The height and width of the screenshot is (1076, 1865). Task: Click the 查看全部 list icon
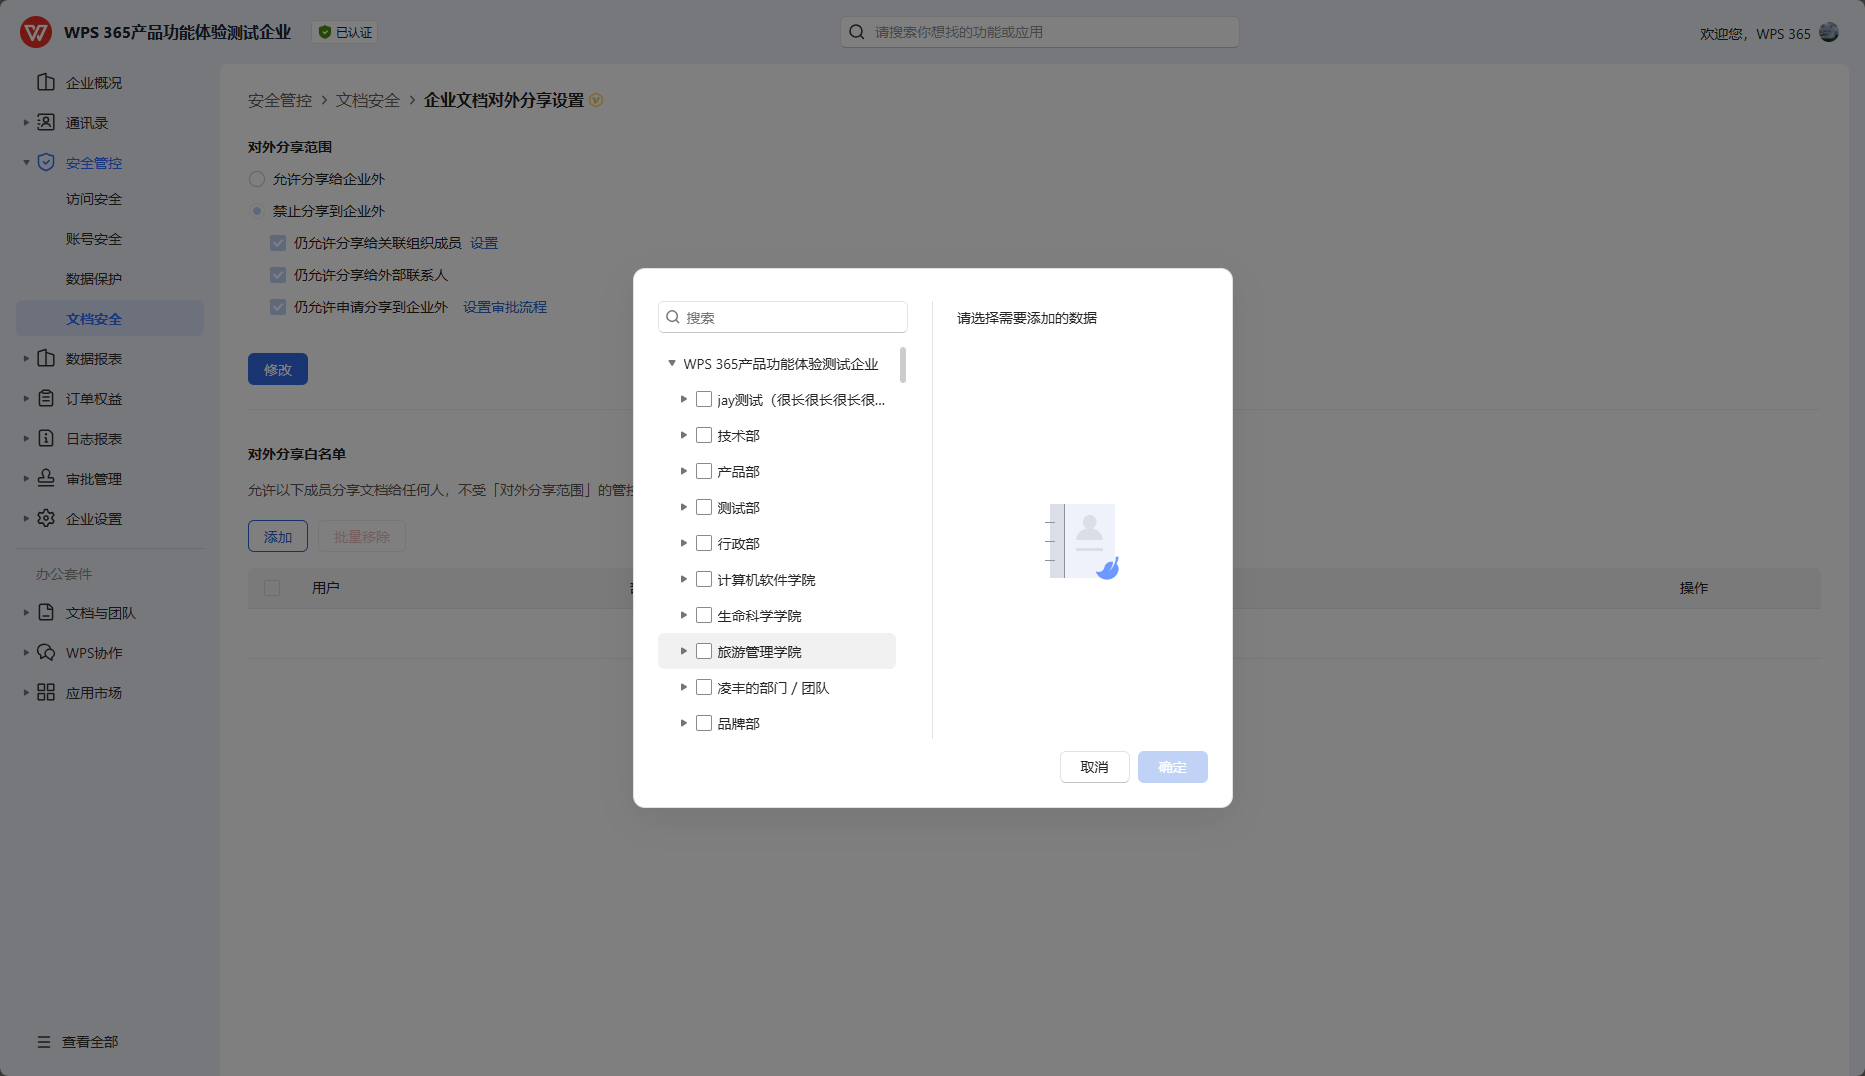[x=44, y=1042]
